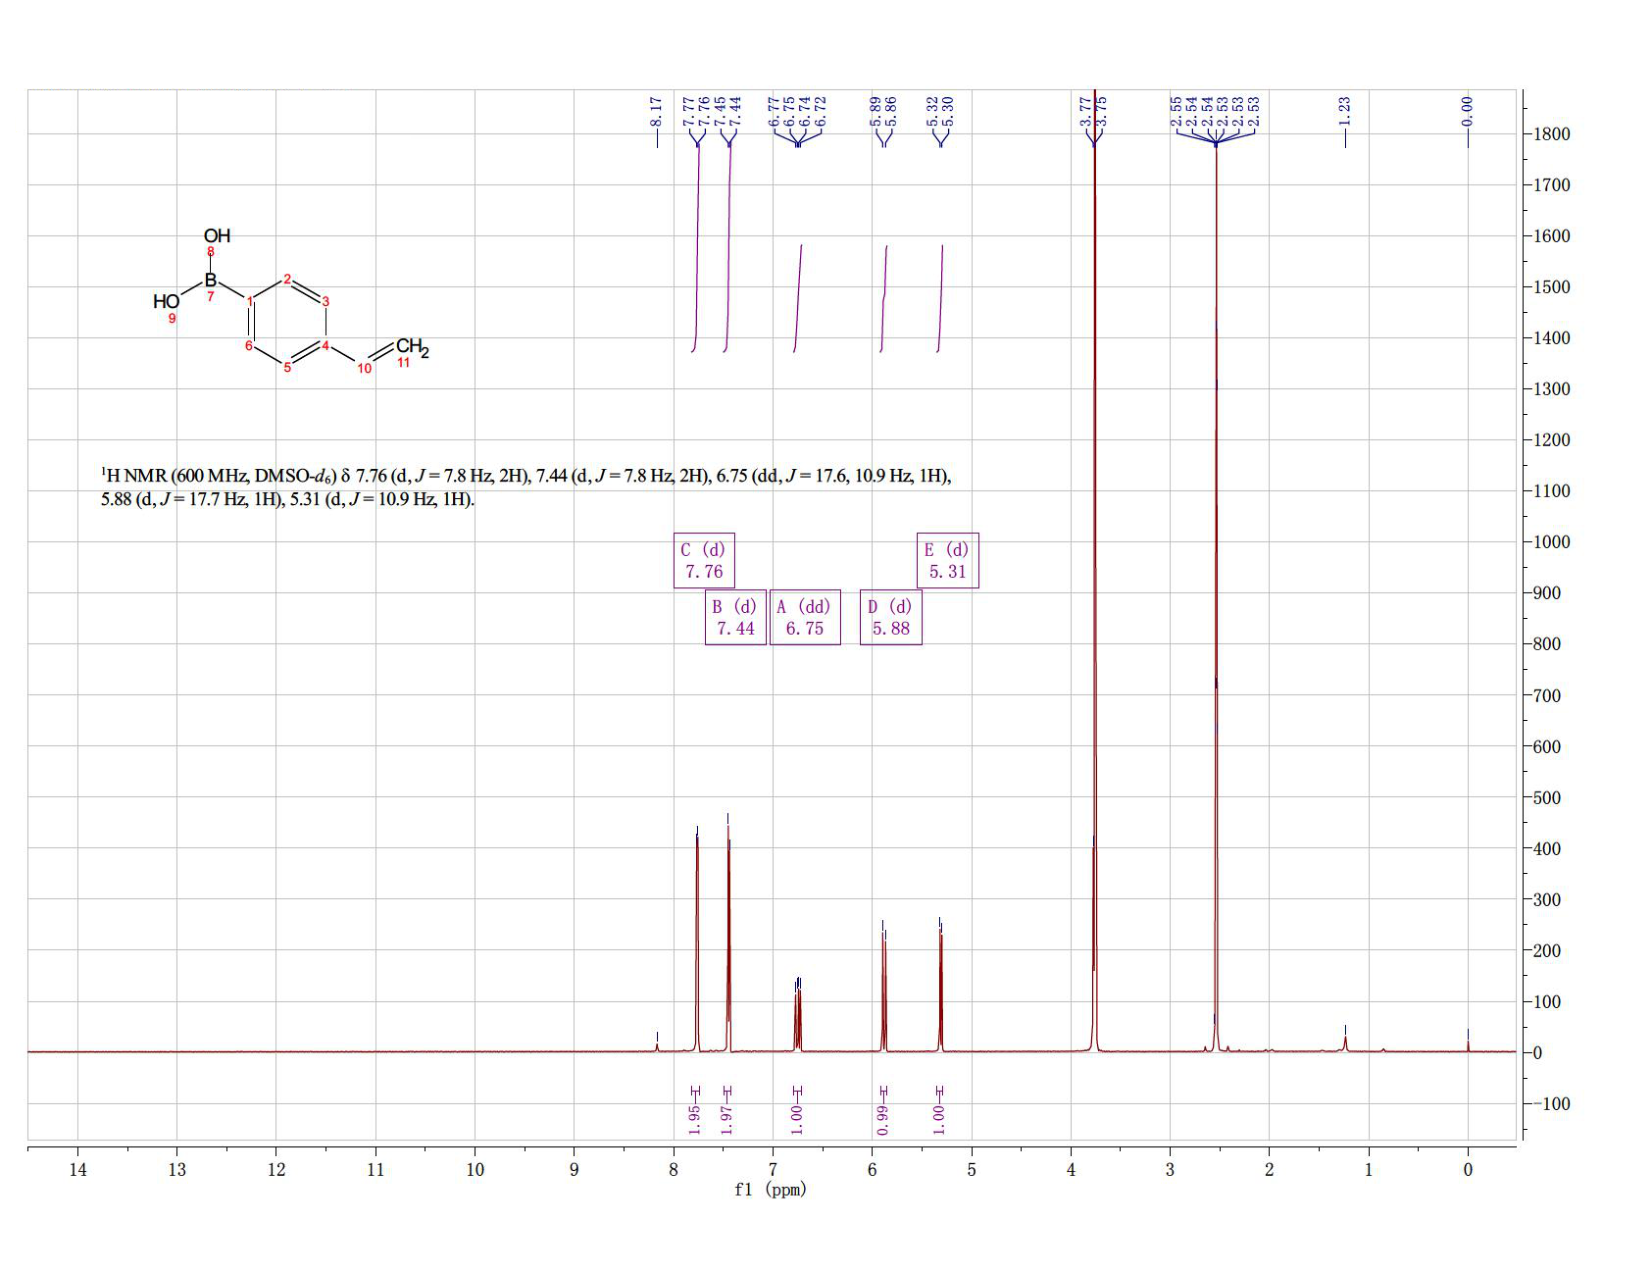The height and width of the screenshot is (1275, 1650).
Task: Select the C (d) 7.76 multiplet box
Action: [704, 560]
